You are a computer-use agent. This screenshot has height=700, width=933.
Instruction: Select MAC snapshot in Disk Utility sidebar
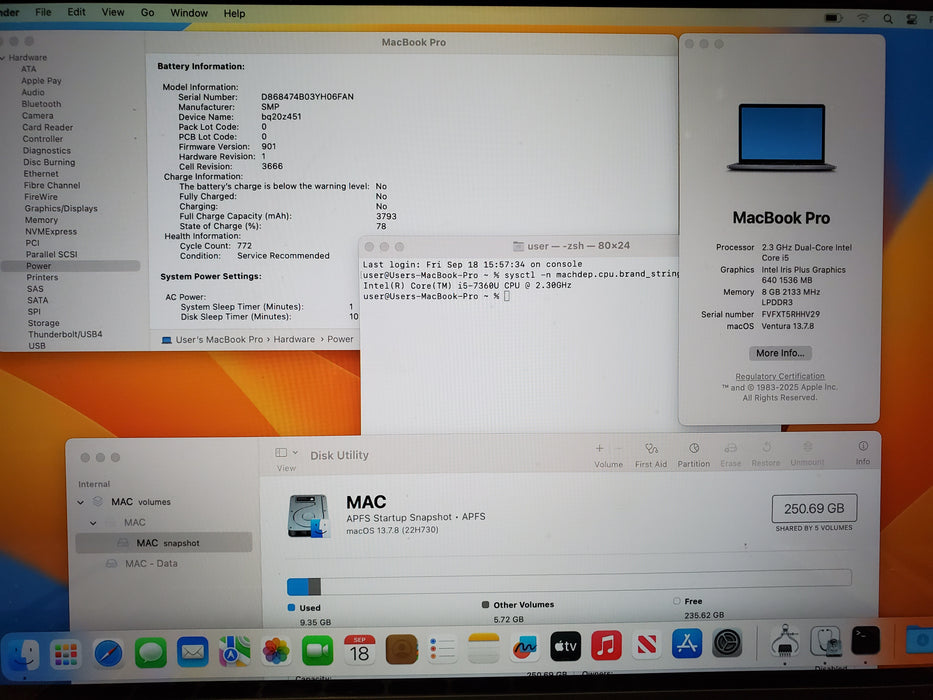pos(164,543)
